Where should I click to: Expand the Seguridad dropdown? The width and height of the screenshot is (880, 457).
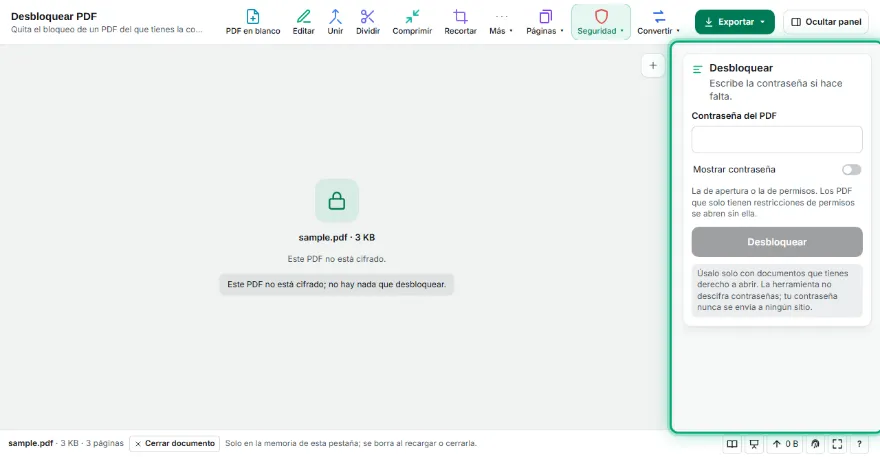(x=601, y=22)
